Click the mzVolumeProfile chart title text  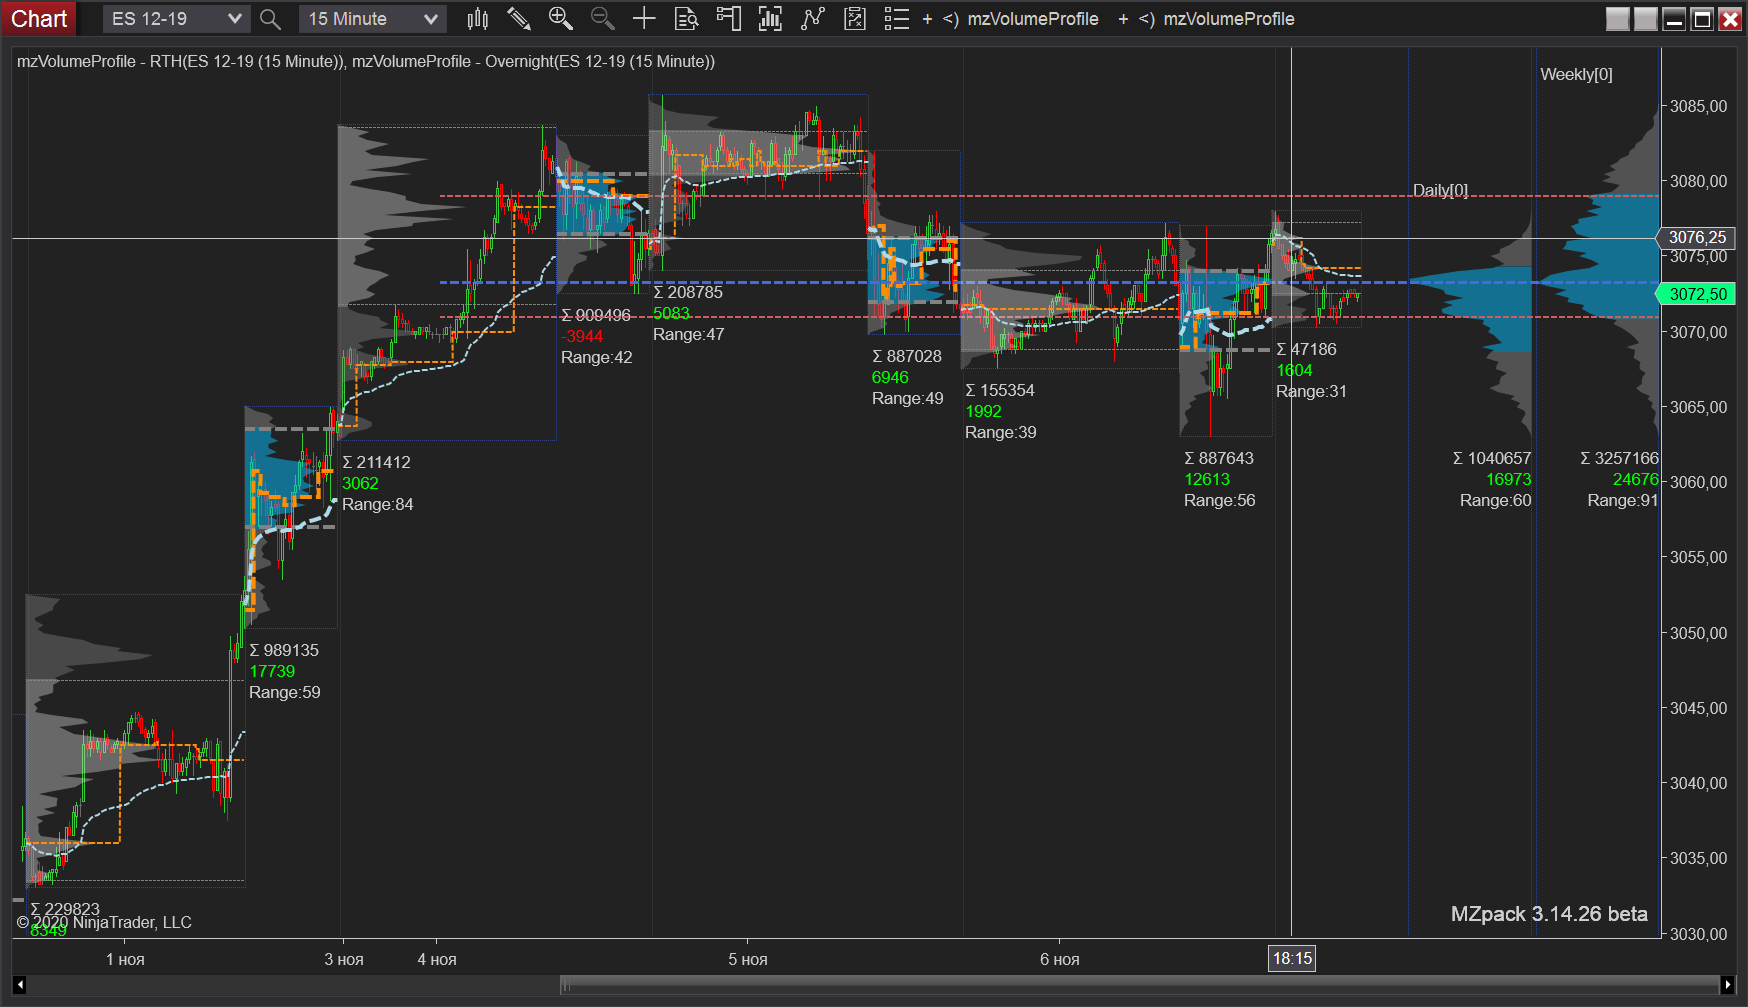[x=366, y=61]
